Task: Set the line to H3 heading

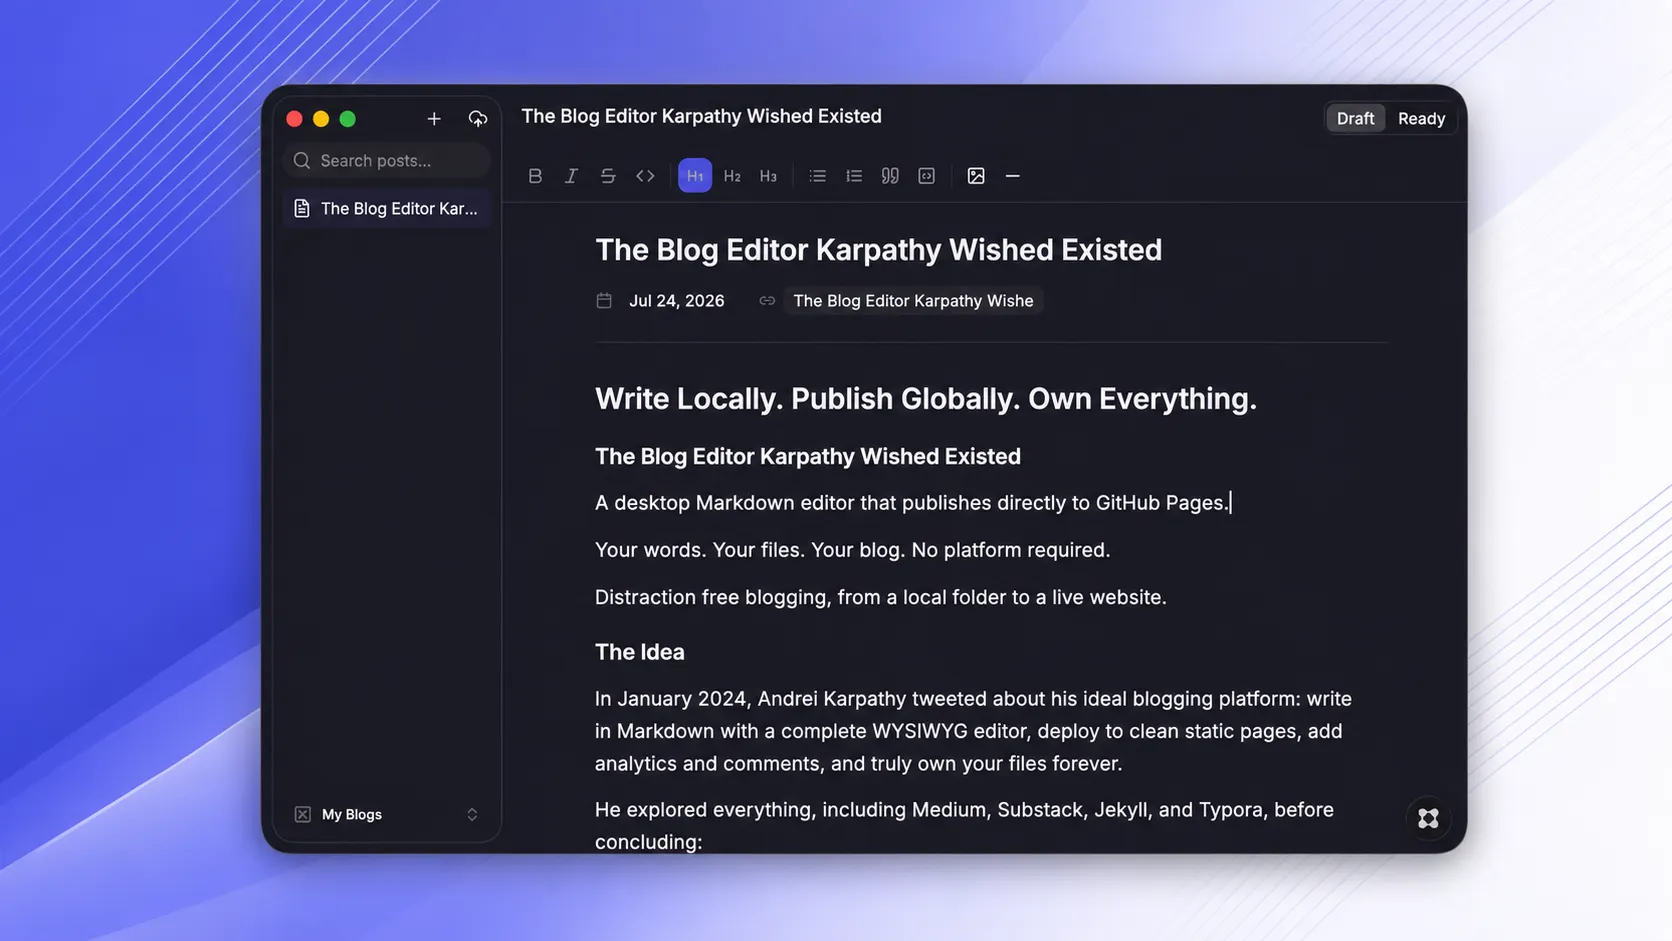Action: 768,176
